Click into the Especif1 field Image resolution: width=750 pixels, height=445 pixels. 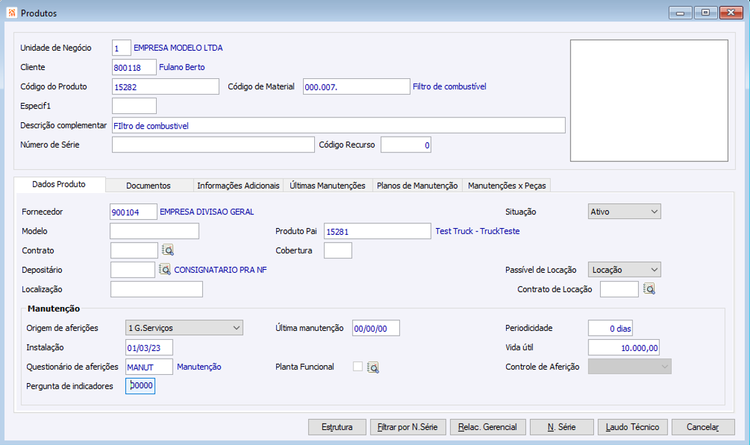pos(134,106)
